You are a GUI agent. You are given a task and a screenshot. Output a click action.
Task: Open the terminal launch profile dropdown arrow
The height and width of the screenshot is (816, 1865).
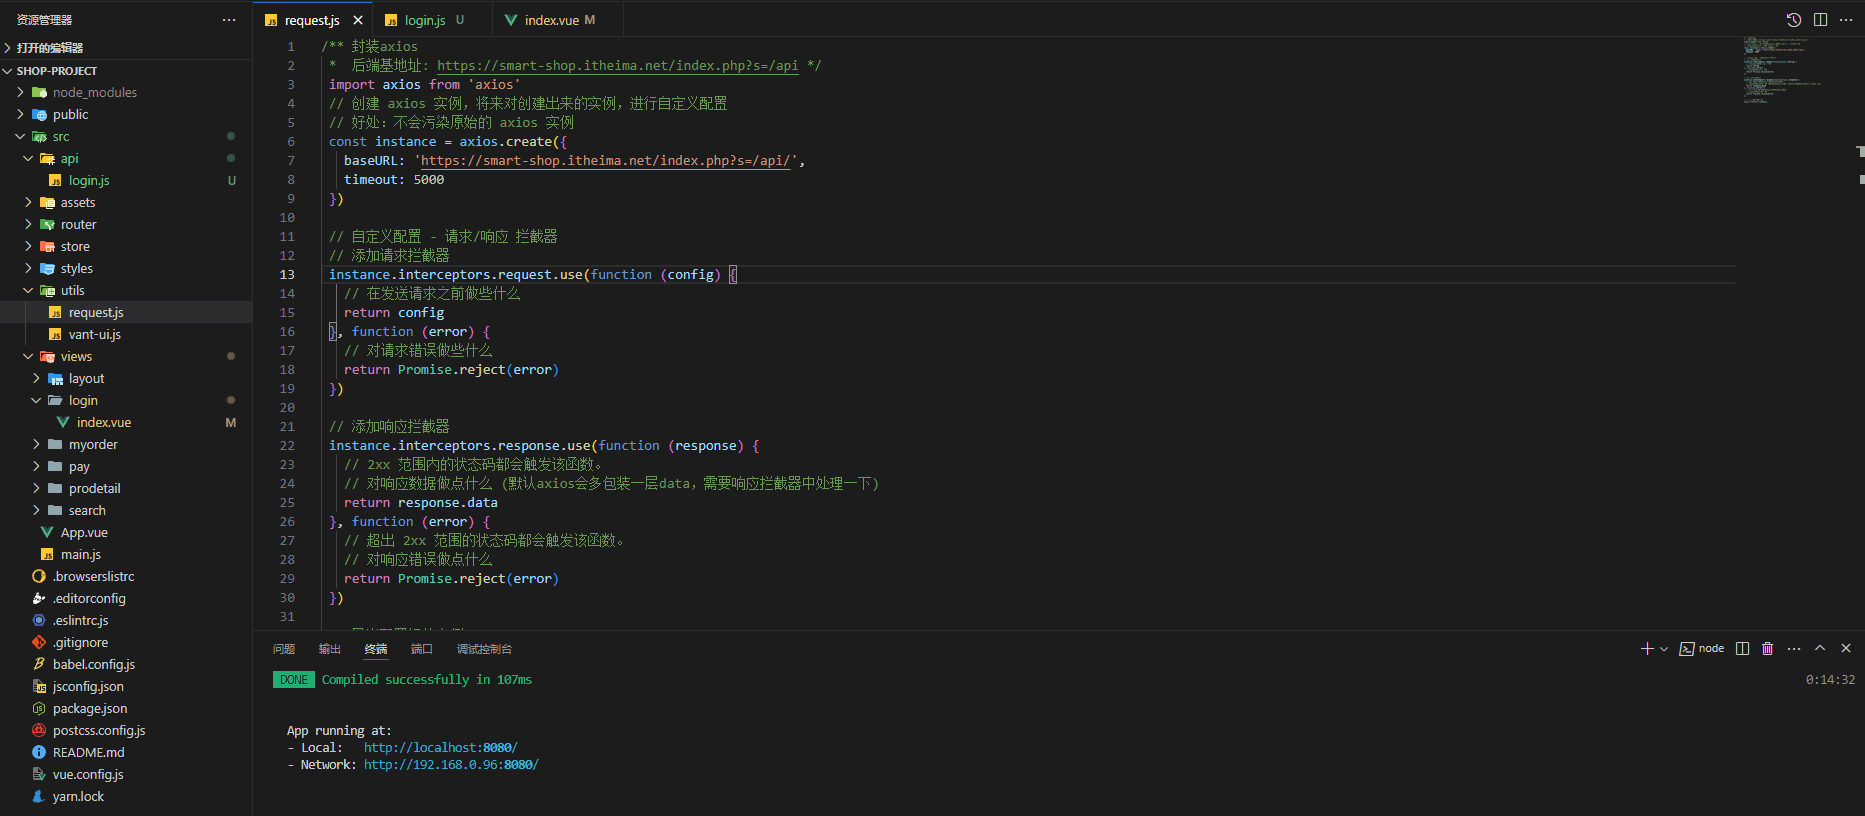pyautogui.click(x=1664, y=649)
